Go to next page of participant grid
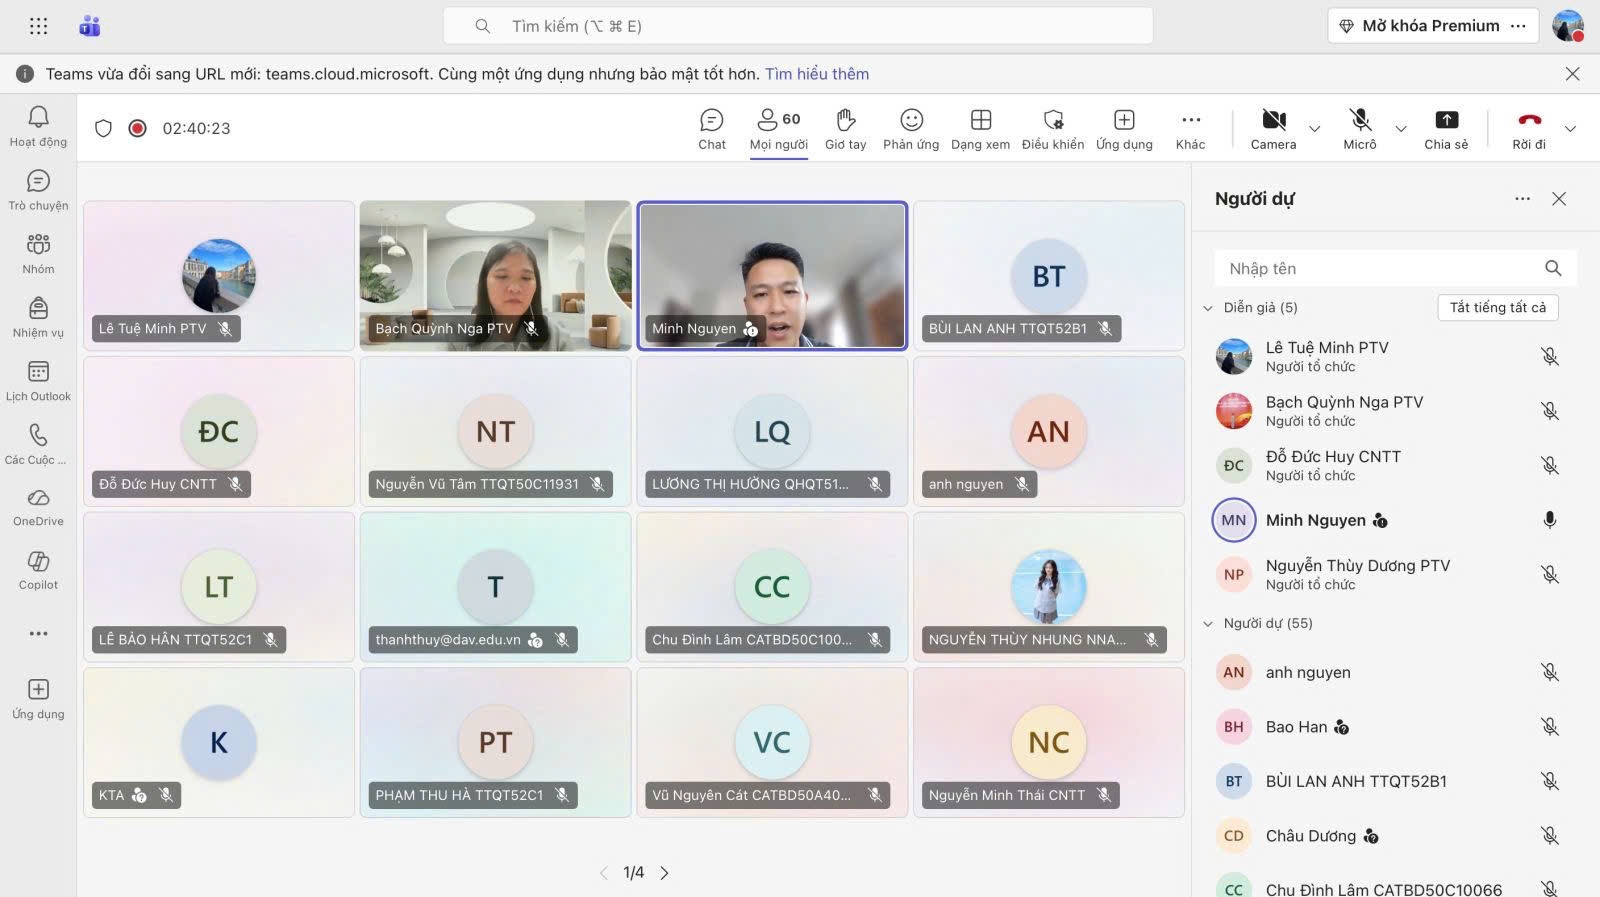 click(664, 873)
